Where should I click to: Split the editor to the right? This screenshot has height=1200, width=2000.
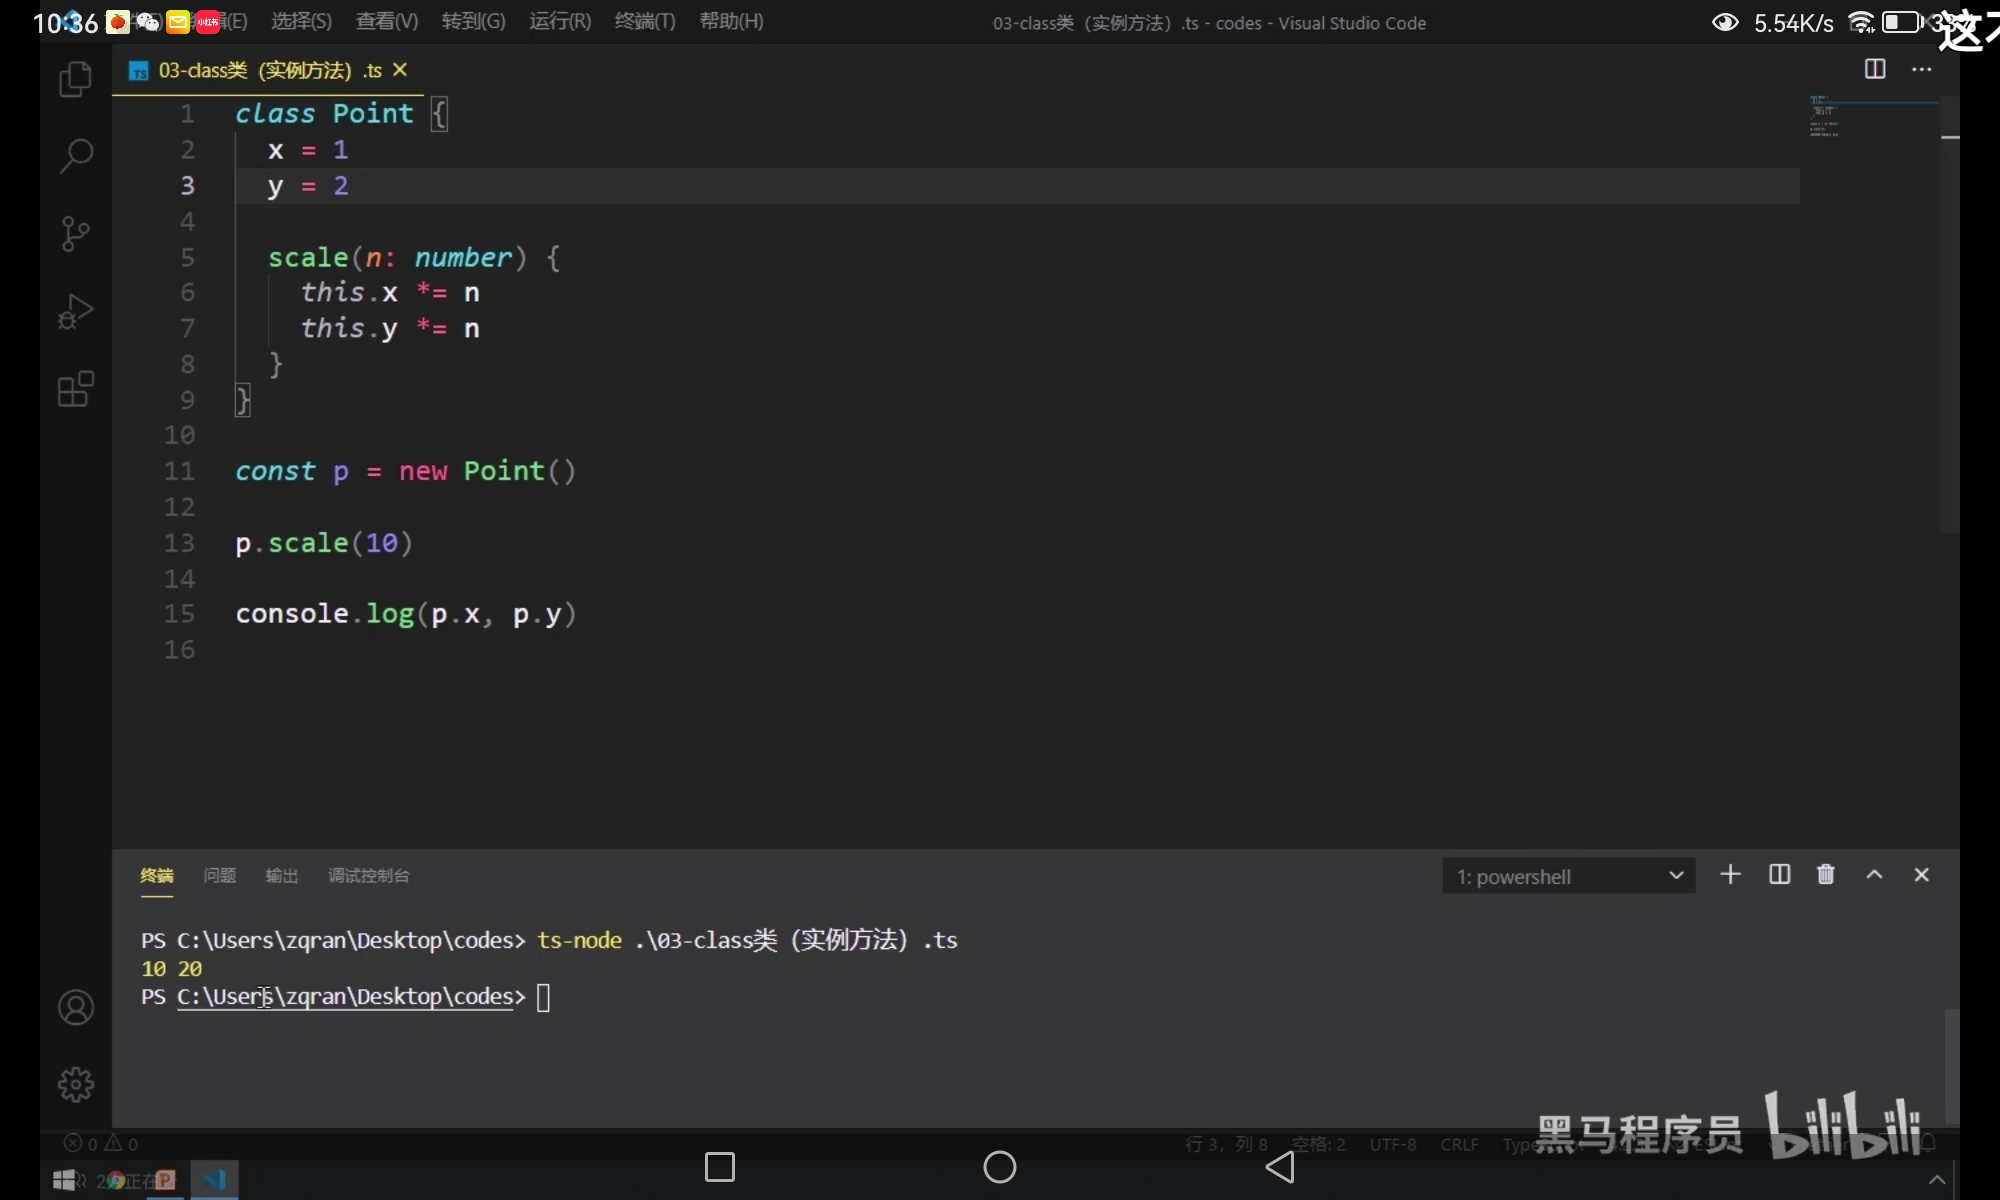pos(1875,69)
